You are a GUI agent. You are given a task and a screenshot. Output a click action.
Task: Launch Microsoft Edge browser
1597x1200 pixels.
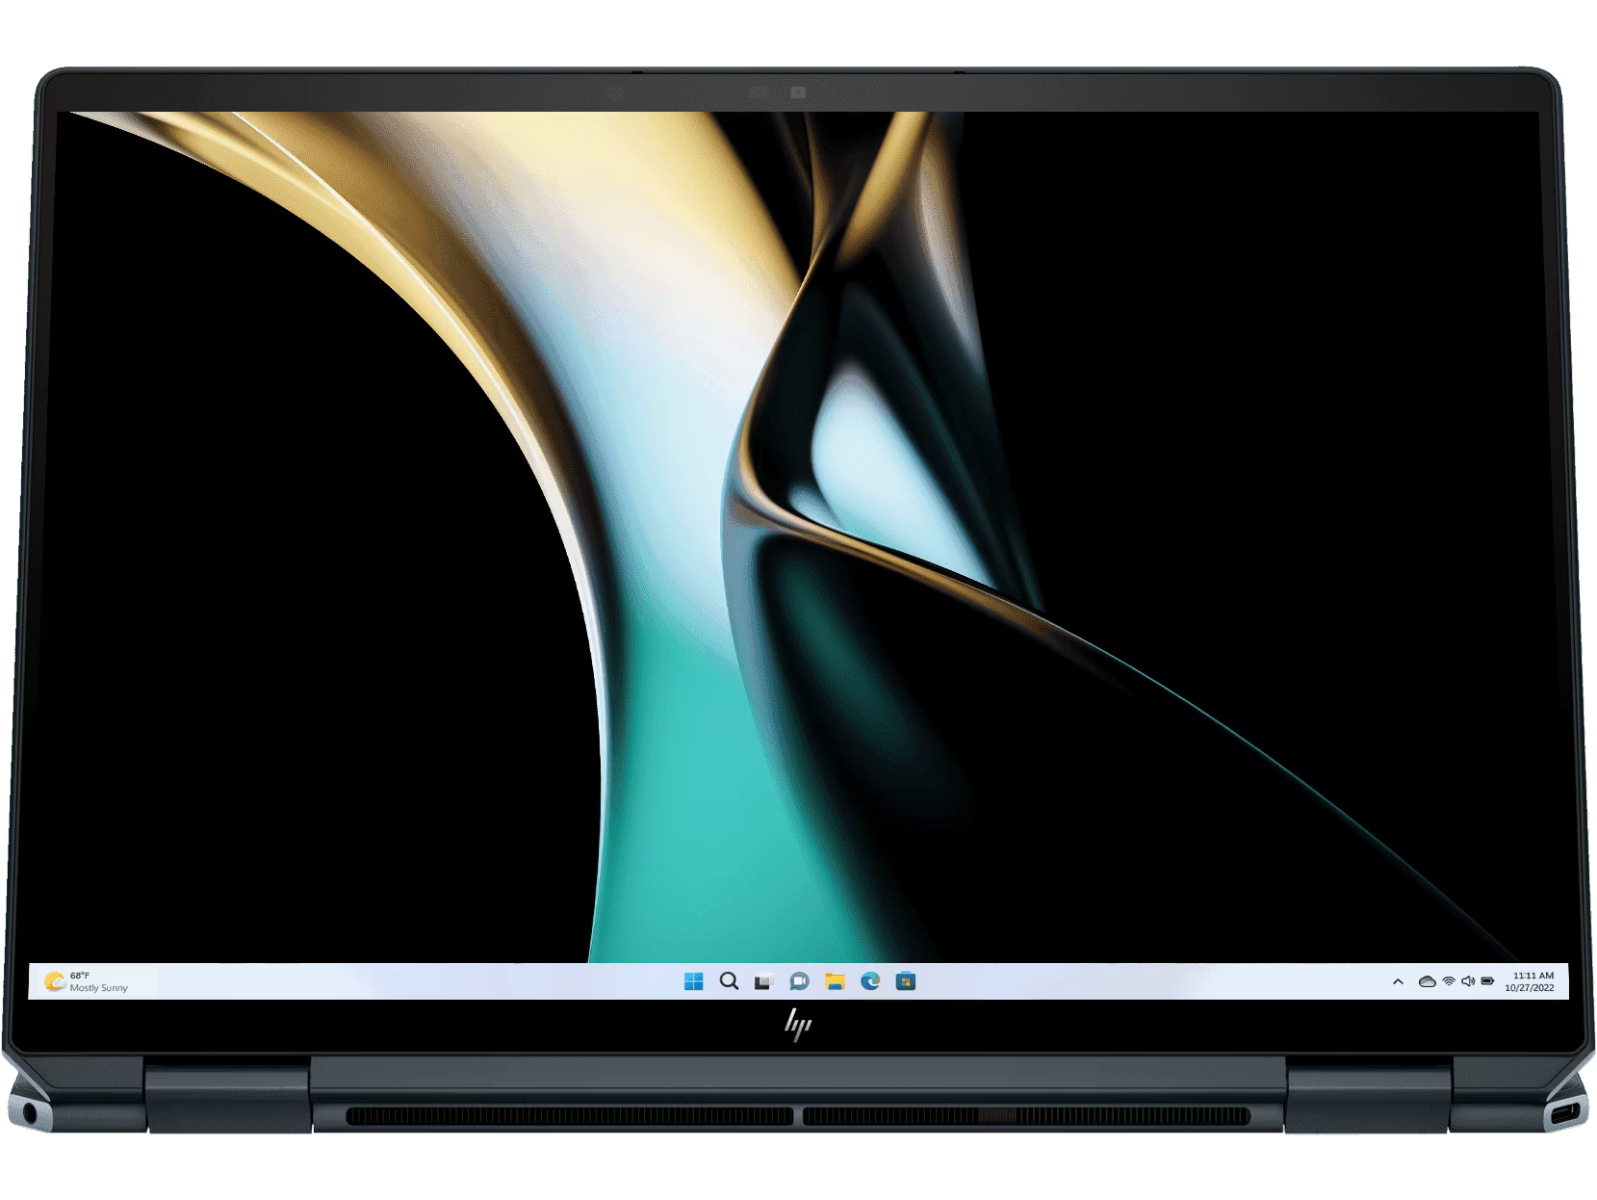[870, 981]
